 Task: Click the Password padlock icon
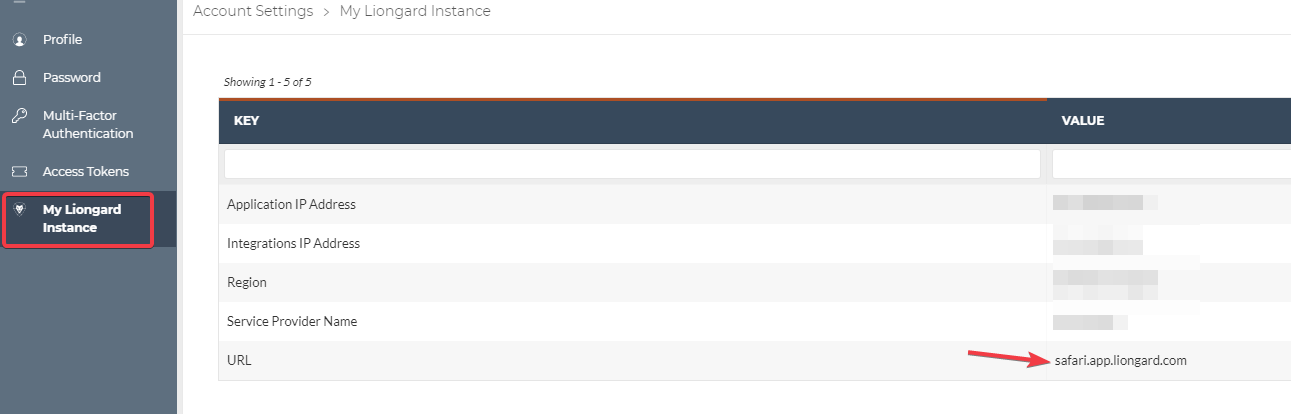point(19,77)
